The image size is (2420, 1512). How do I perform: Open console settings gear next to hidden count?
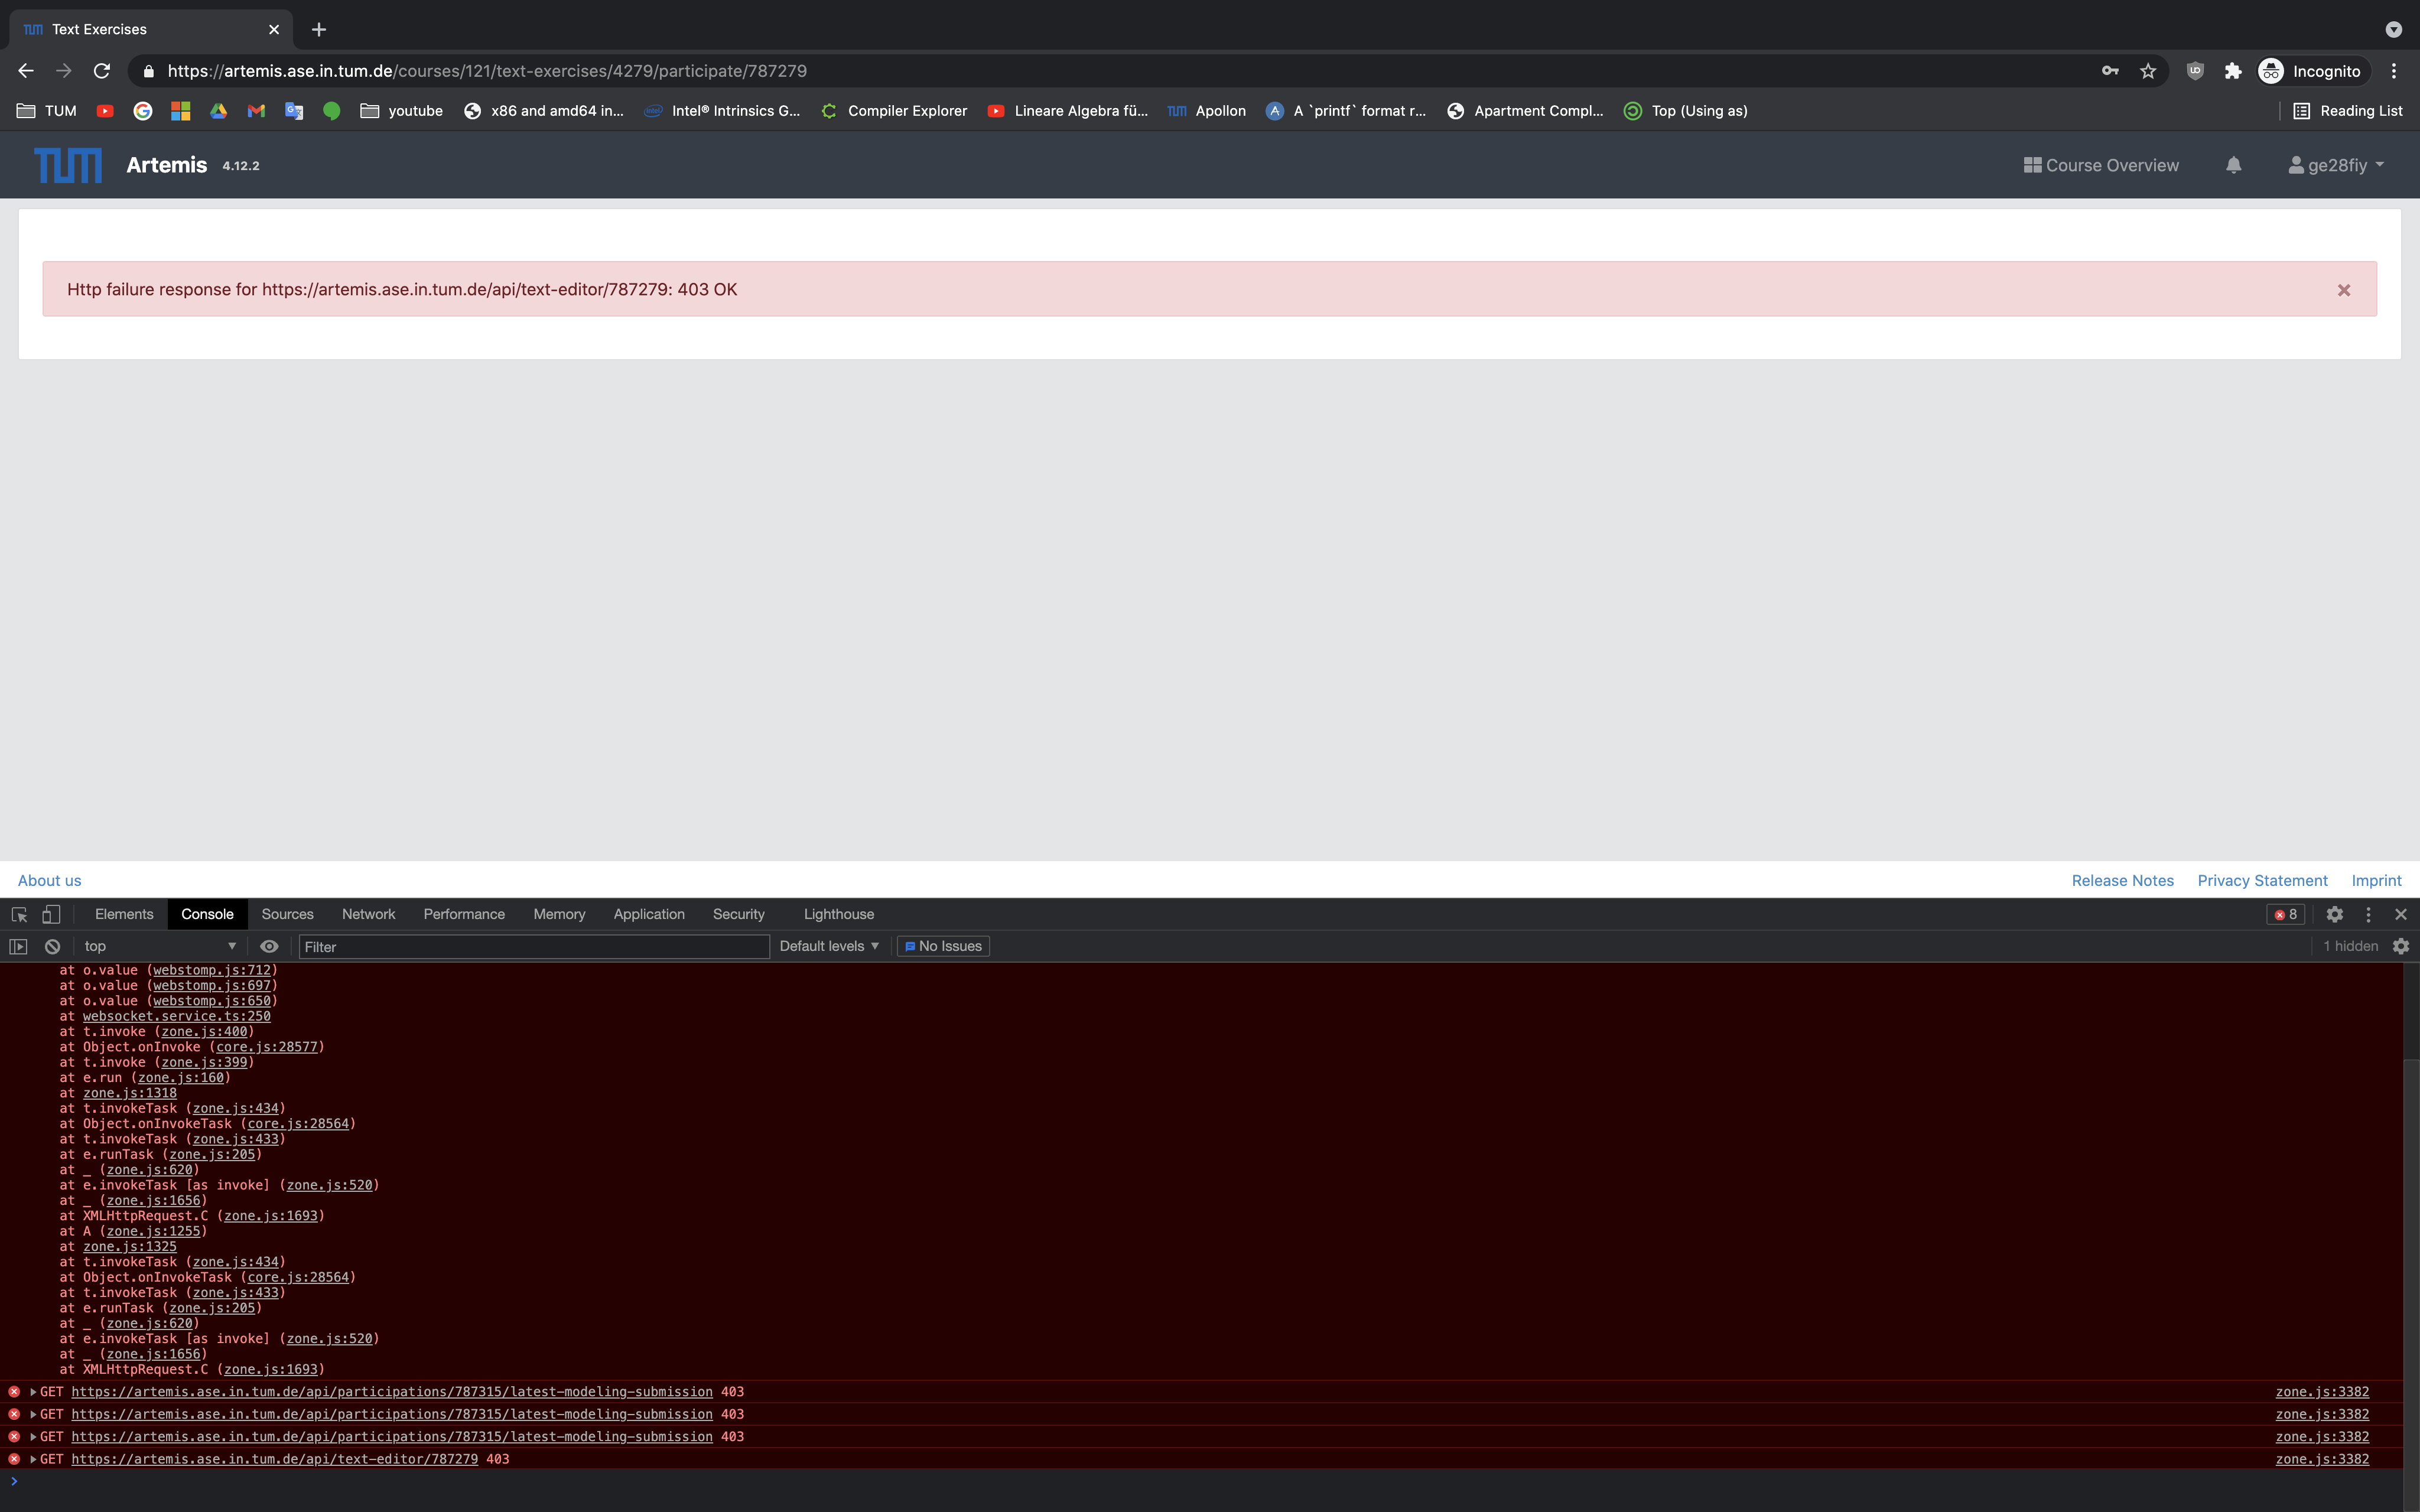2401,946
